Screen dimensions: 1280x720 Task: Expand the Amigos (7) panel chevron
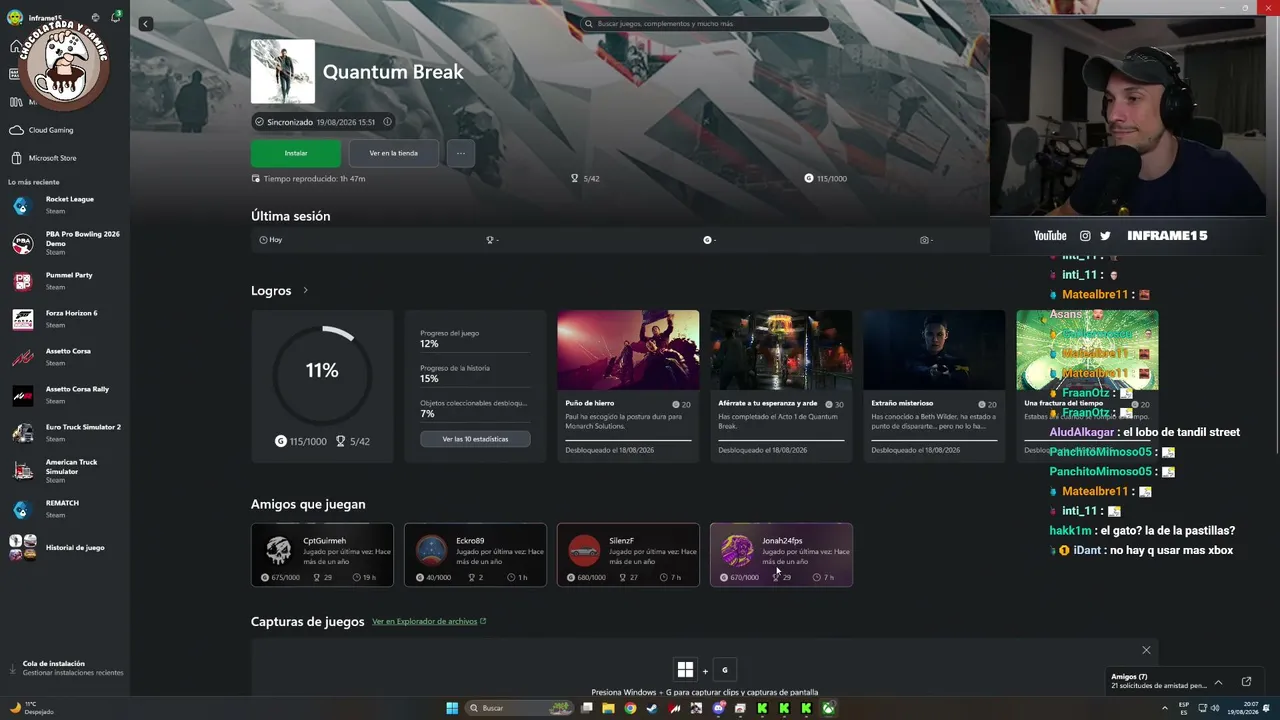(1218, 682)
